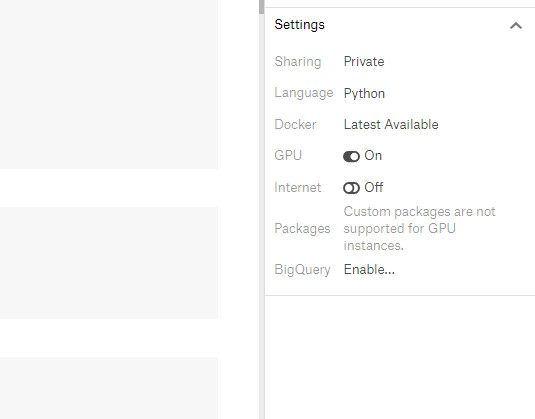This screenshot has height=419, width=535.
Task: Select the top gray code cell
Action: point(109,84)
